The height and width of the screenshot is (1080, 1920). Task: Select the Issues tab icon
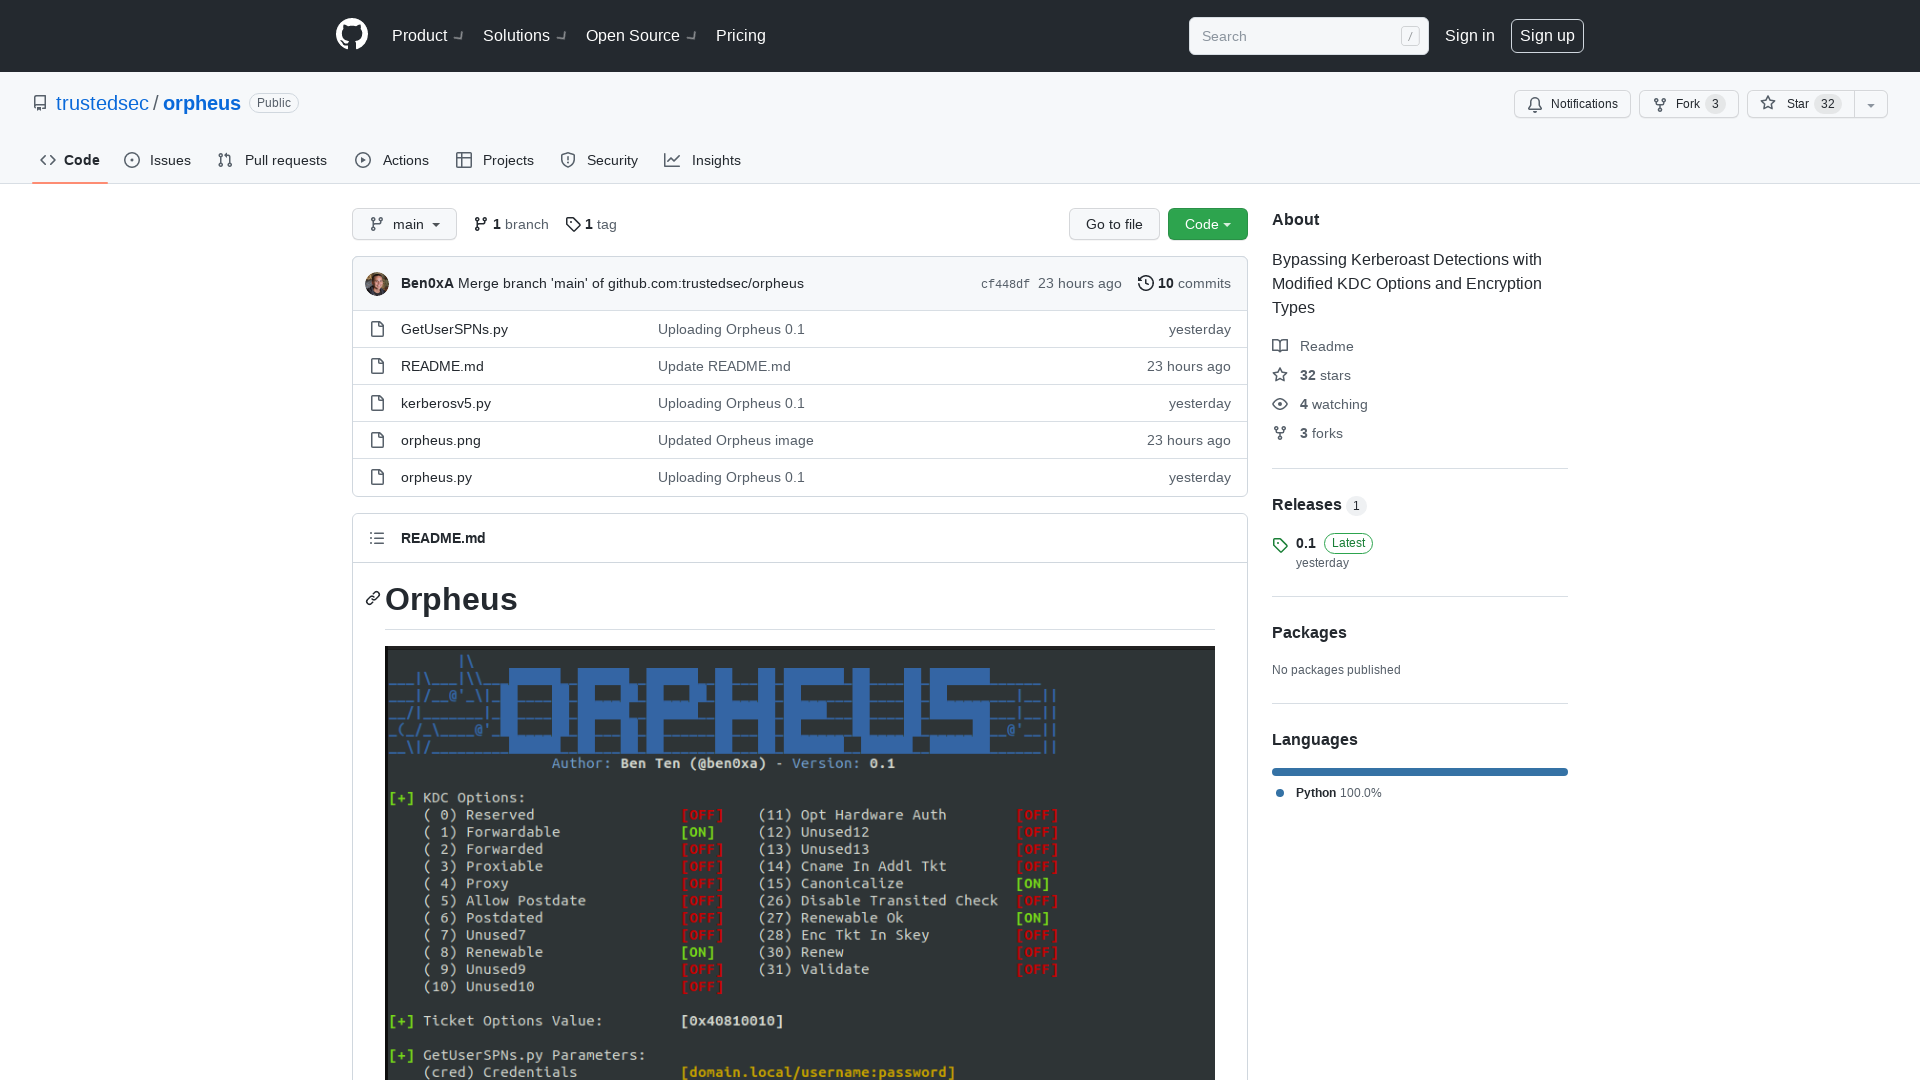click(x=132, y=160)
